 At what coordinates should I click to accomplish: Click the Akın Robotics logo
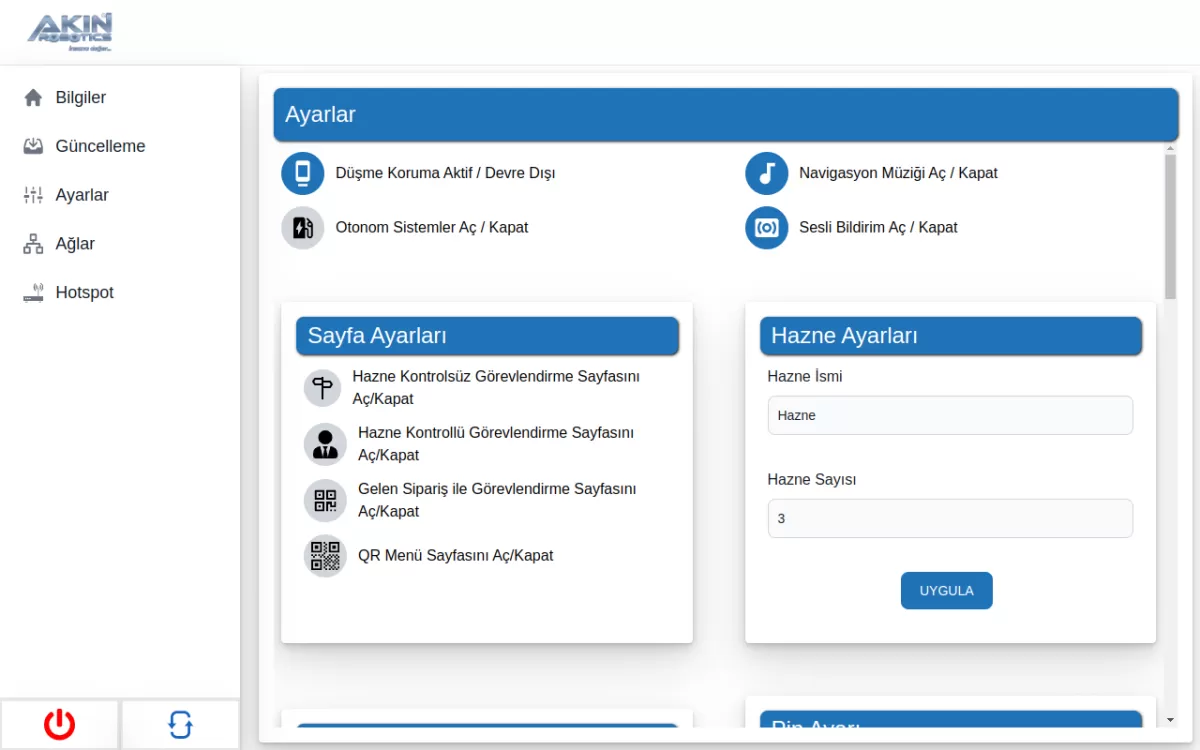(x=70, y=32)
